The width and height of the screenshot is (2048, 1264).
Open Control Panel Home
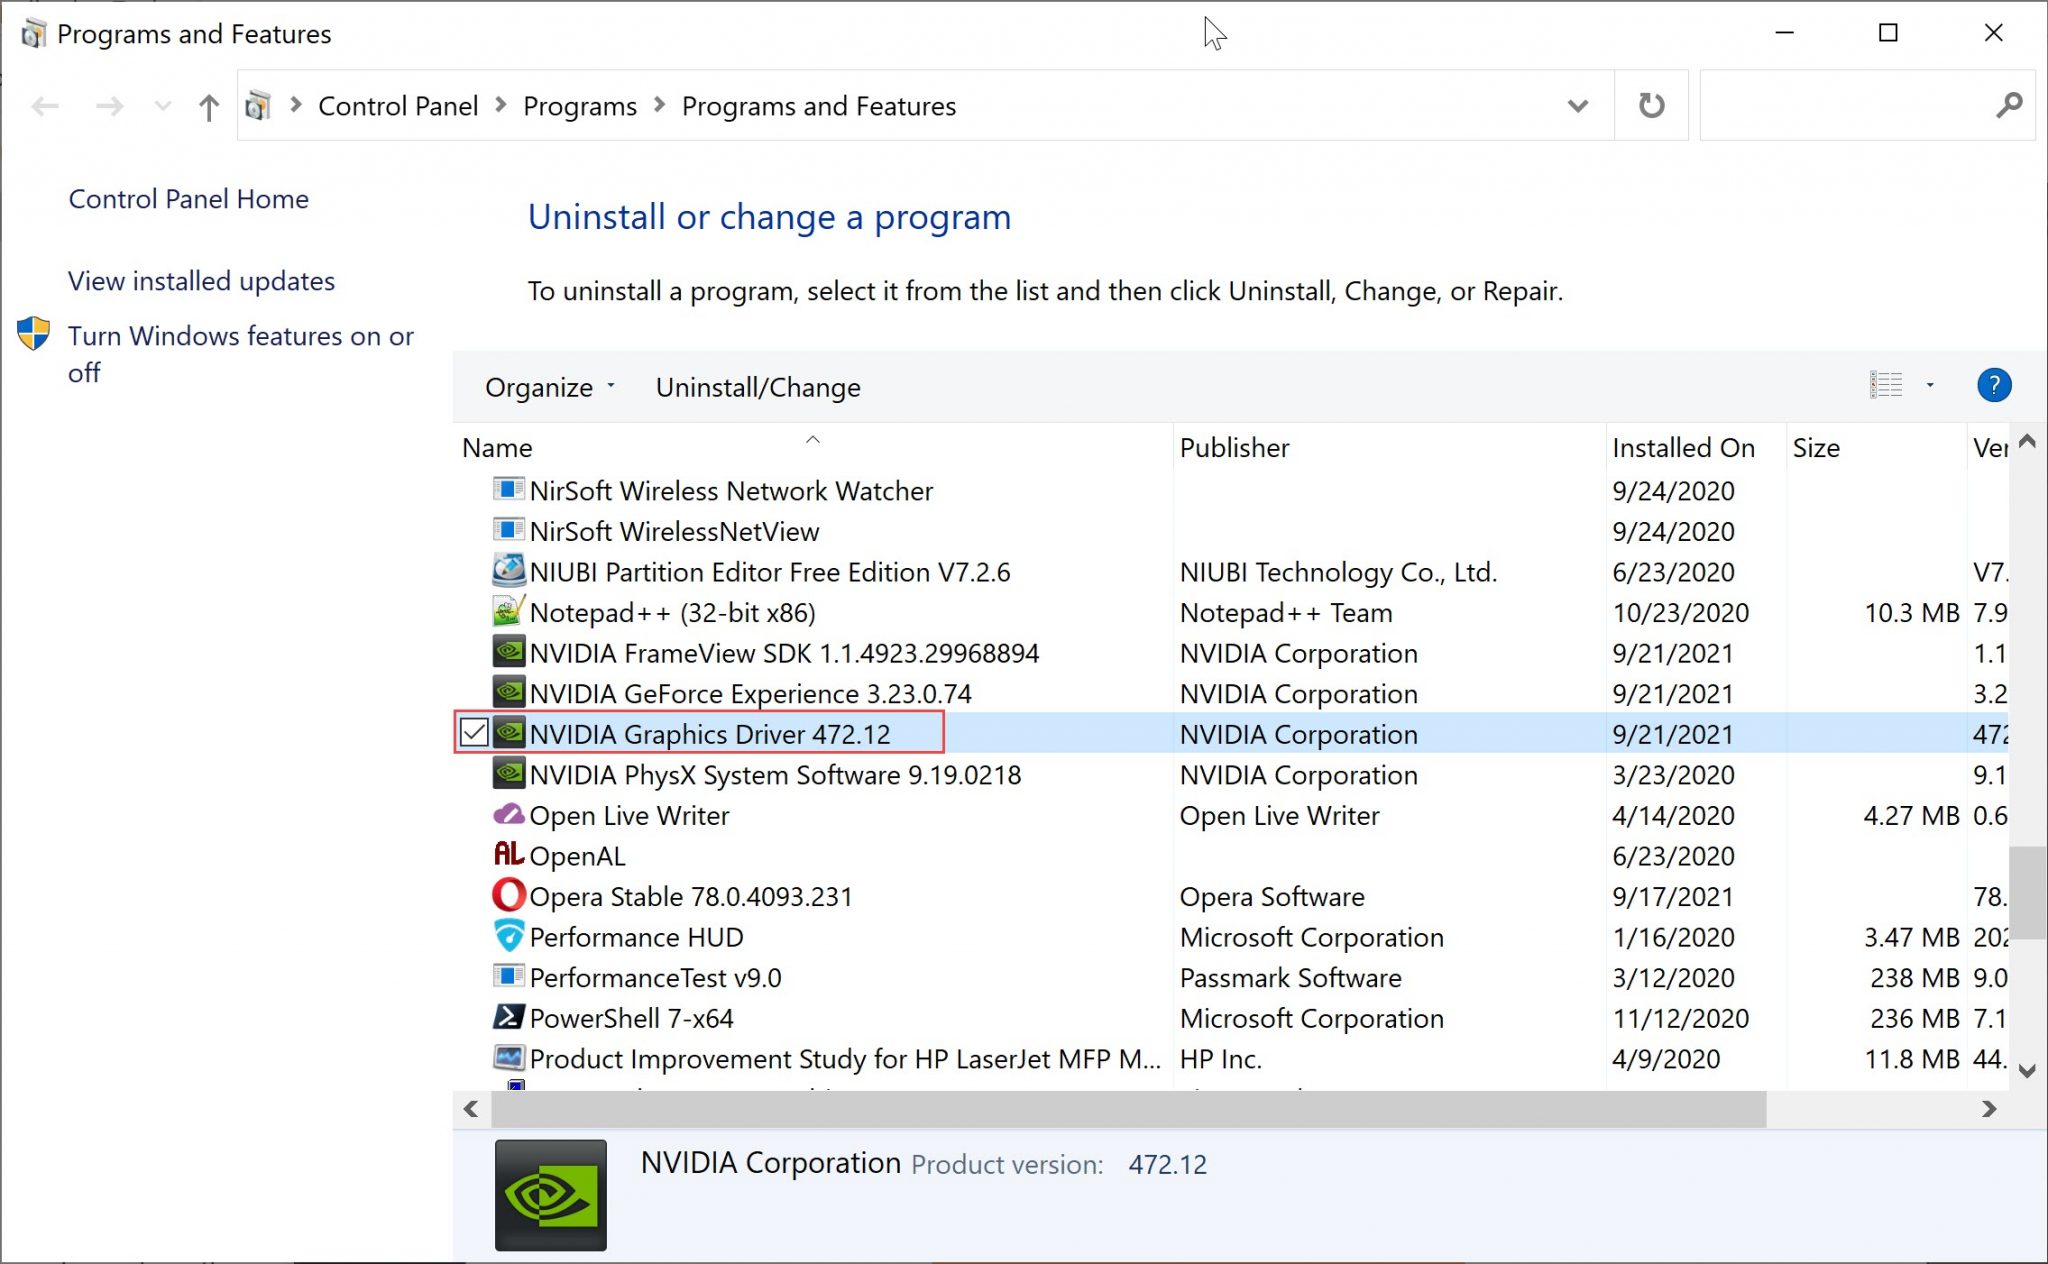tap(188, 199)
